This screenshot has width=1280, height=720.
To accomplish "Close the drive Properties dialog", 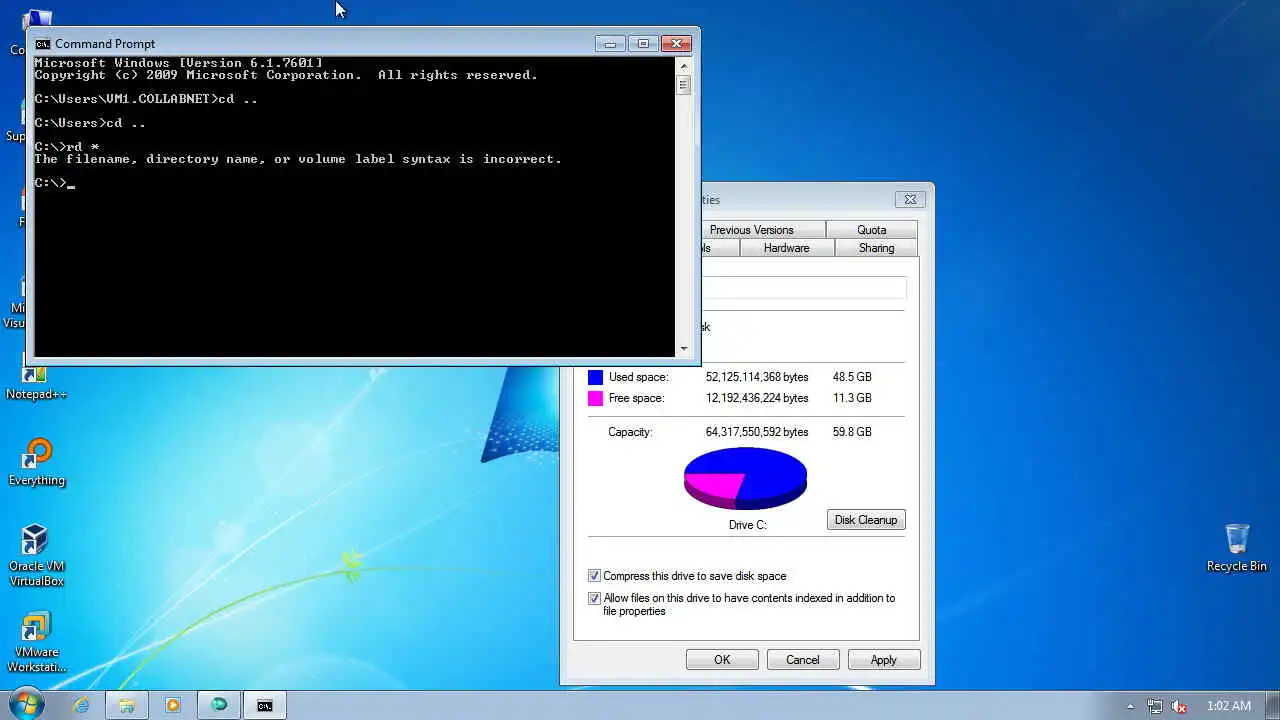I will coord(910,199).
